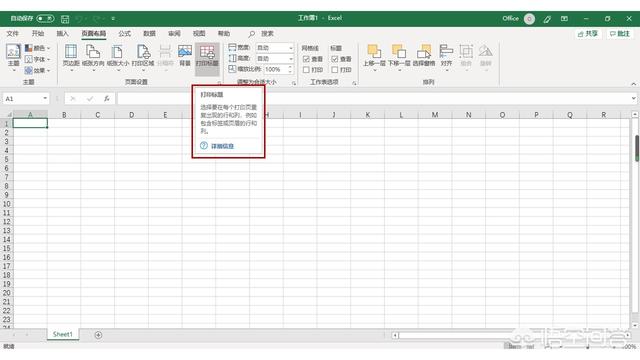Click the vertical scrollbar thumb
Image resolution: width=640 pixels, height=360 pixels.
click(636, 148)
